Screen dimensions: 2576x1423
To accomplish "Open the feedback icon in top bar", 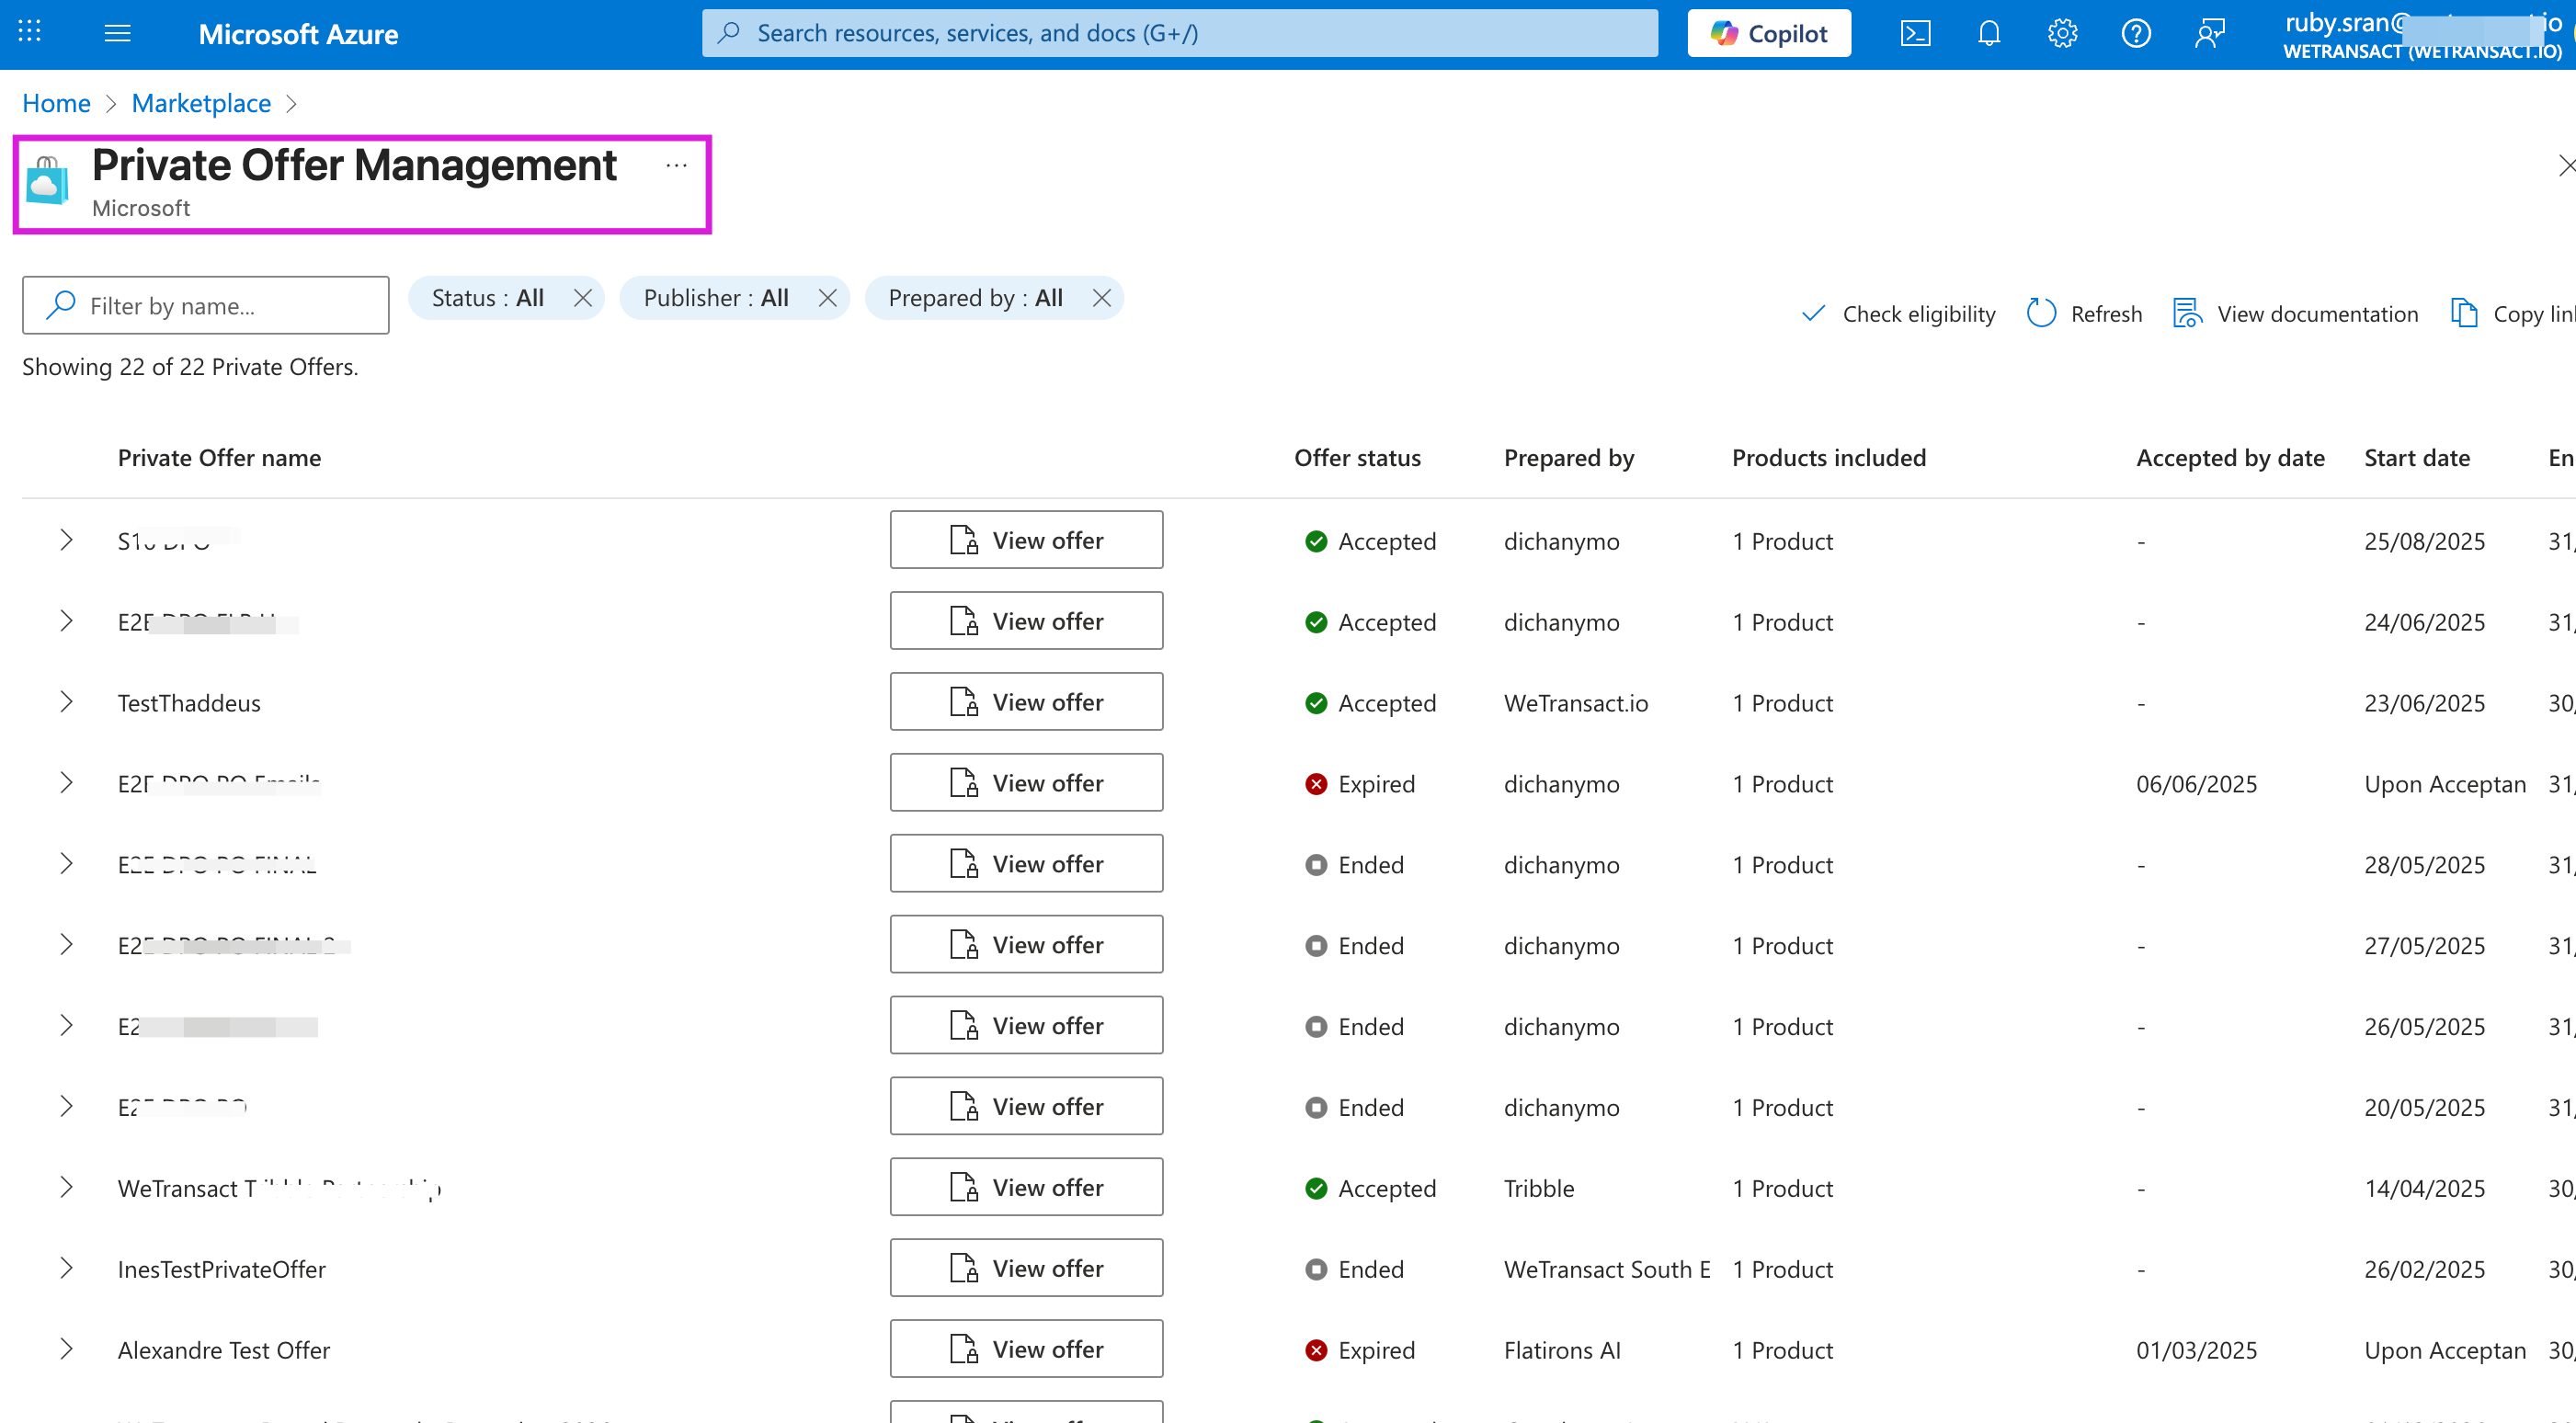I will click(x=2210, y=33).
